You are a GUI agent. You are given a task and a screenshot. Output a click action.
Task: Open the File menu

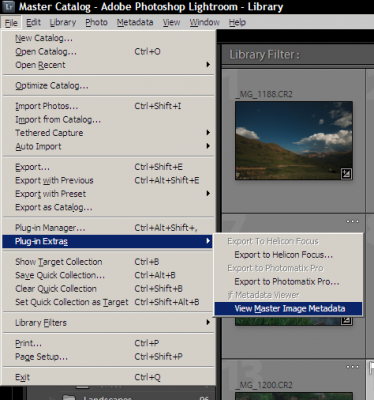point(11,23)
